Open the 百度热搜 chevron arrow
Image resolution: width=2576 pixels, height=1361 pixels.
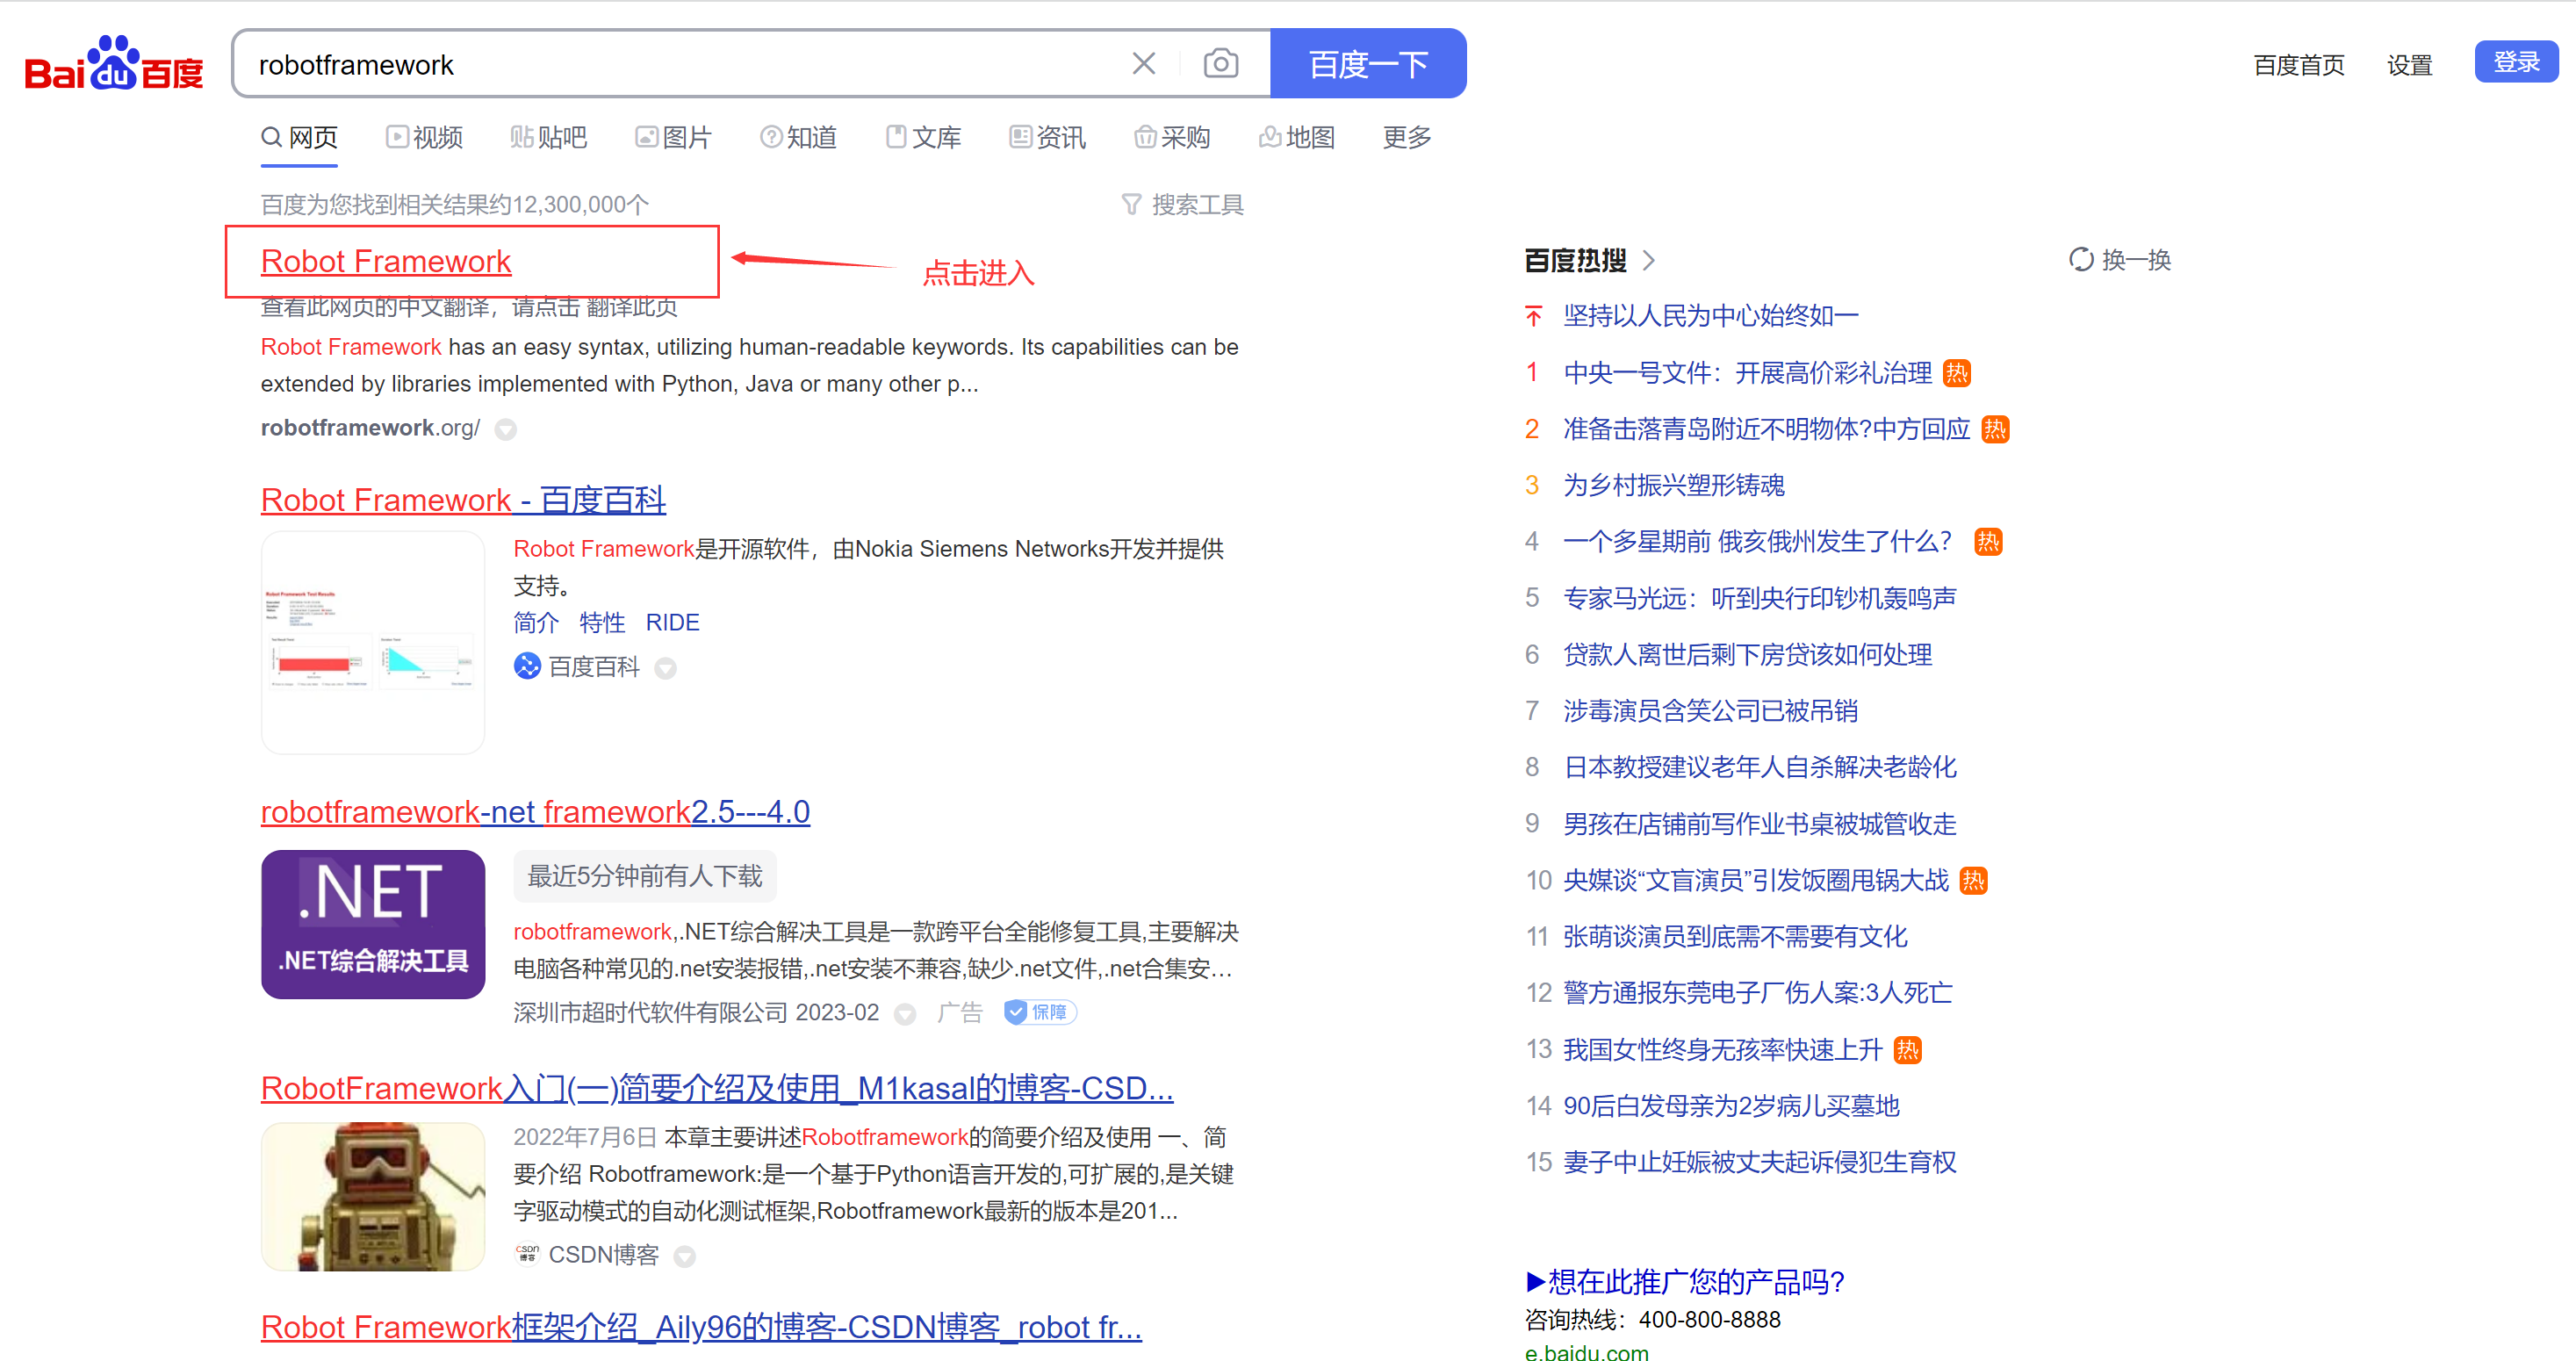coord(1649,261)
